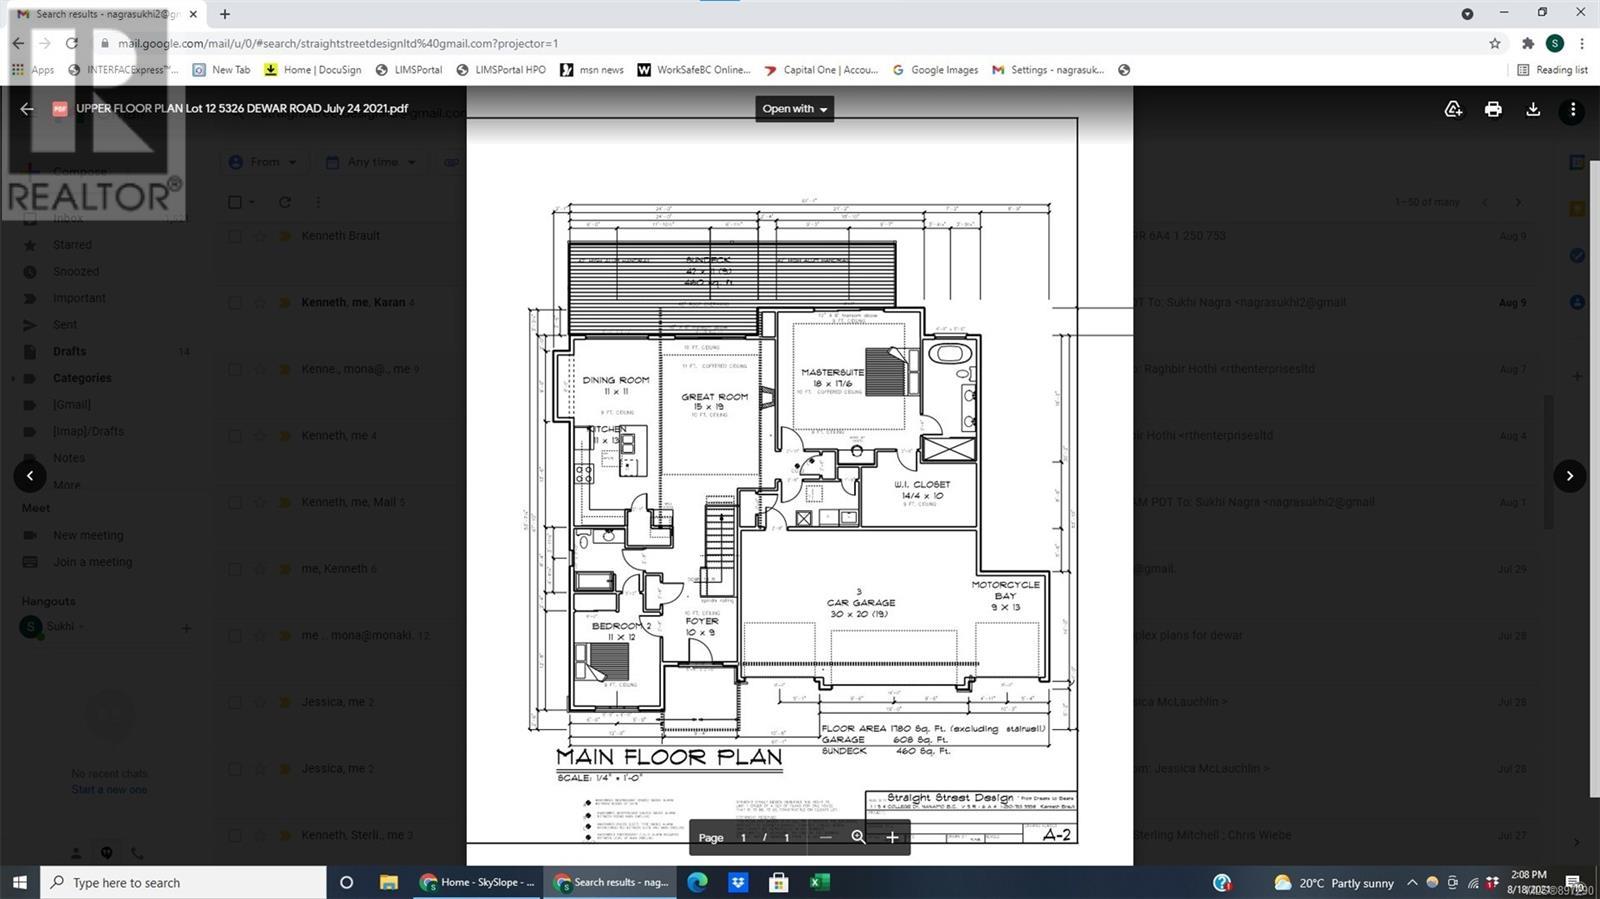Open the From search filter dropdown
This screenshot has height=899, width=1600.
click(x=263, y=162)
